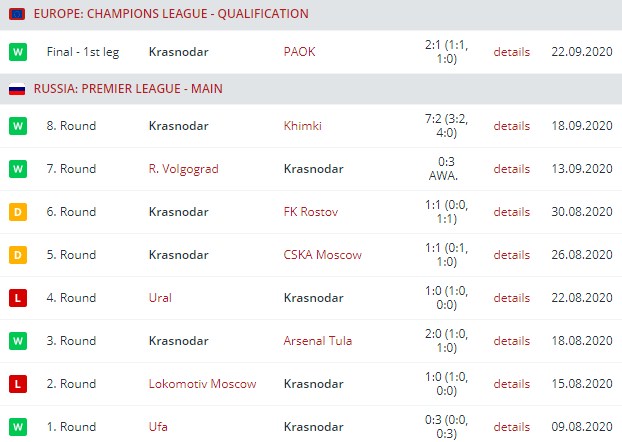This screenshot has height=442, width=622.
Task: Click the yellow D icon for FK Rostov match
Action: 17,212
